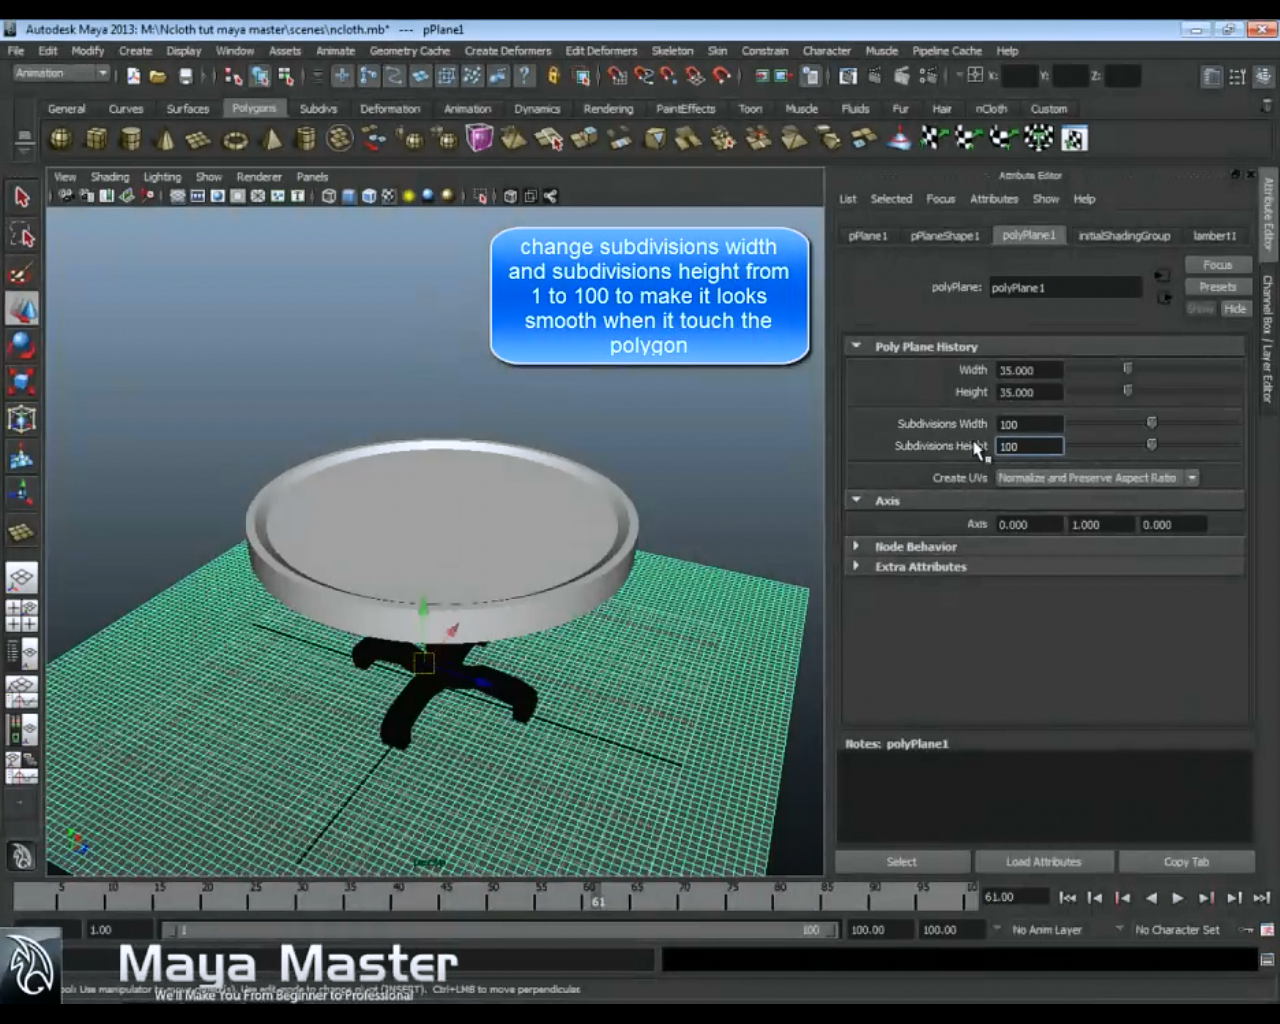Click the play forward playback button
The image size is (1280, 1024).
click(x=1178, y=899)
